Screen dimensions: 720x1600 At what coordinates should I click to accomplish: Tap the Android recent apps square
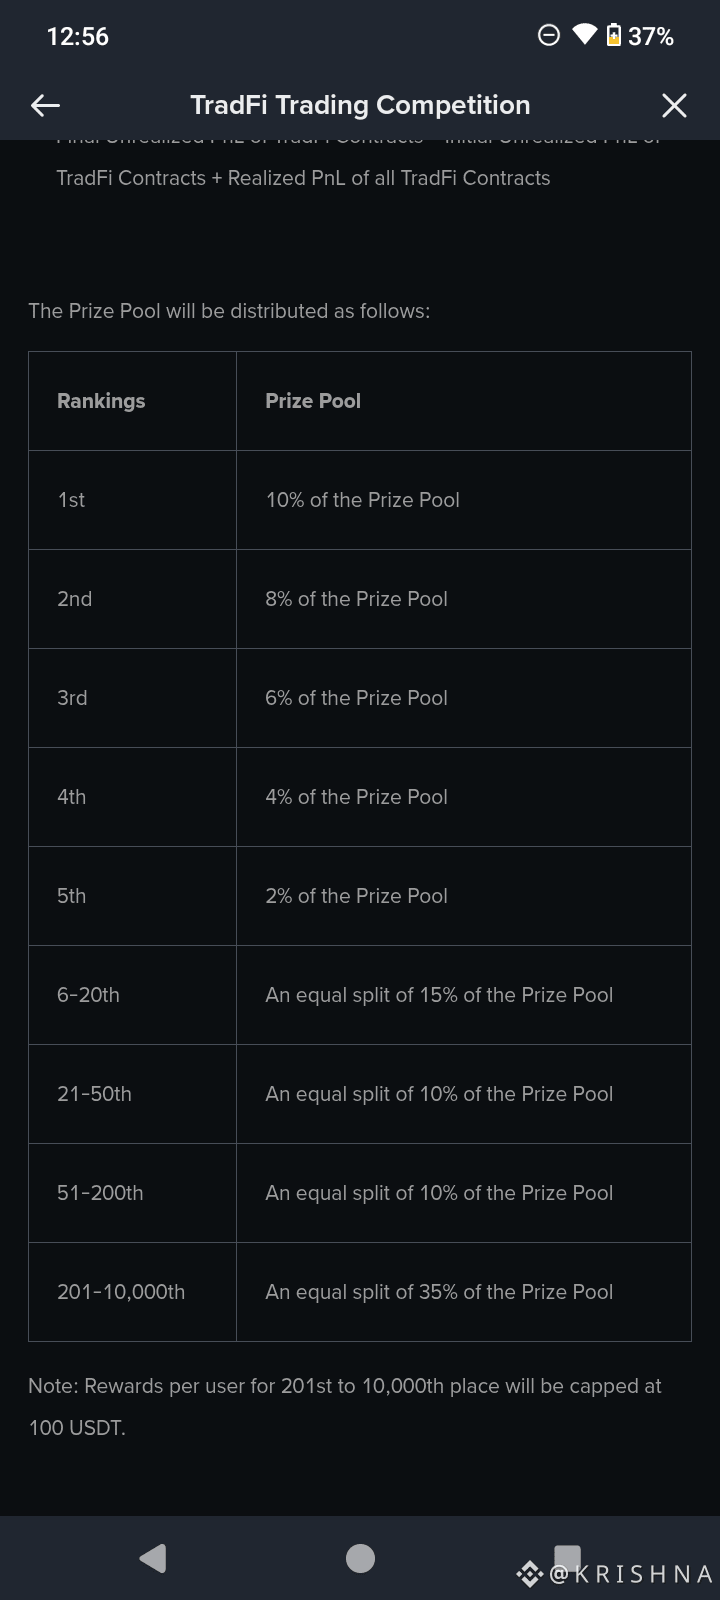pos(567,1556)
